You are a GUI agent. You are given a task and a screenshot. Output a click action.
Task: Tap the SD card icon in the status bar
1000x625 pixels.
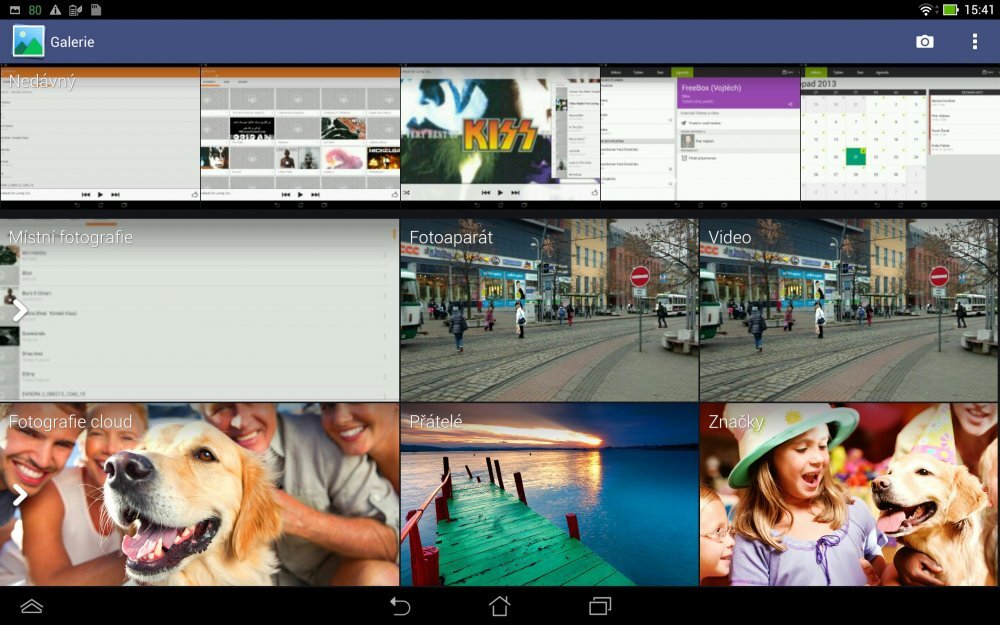pos(96,9)
